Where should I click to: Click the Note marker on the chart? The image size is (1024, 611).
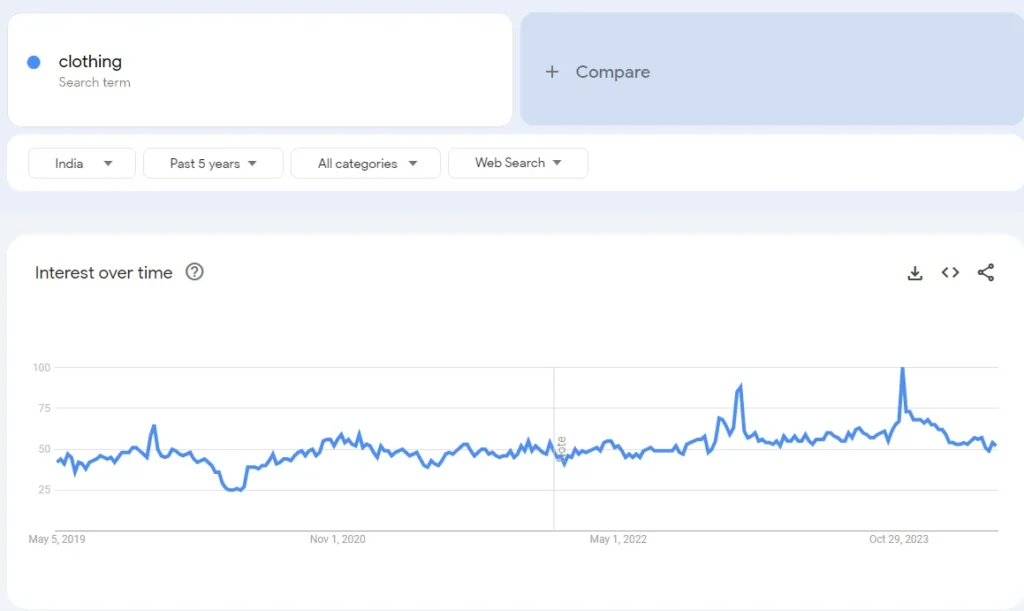561,447
